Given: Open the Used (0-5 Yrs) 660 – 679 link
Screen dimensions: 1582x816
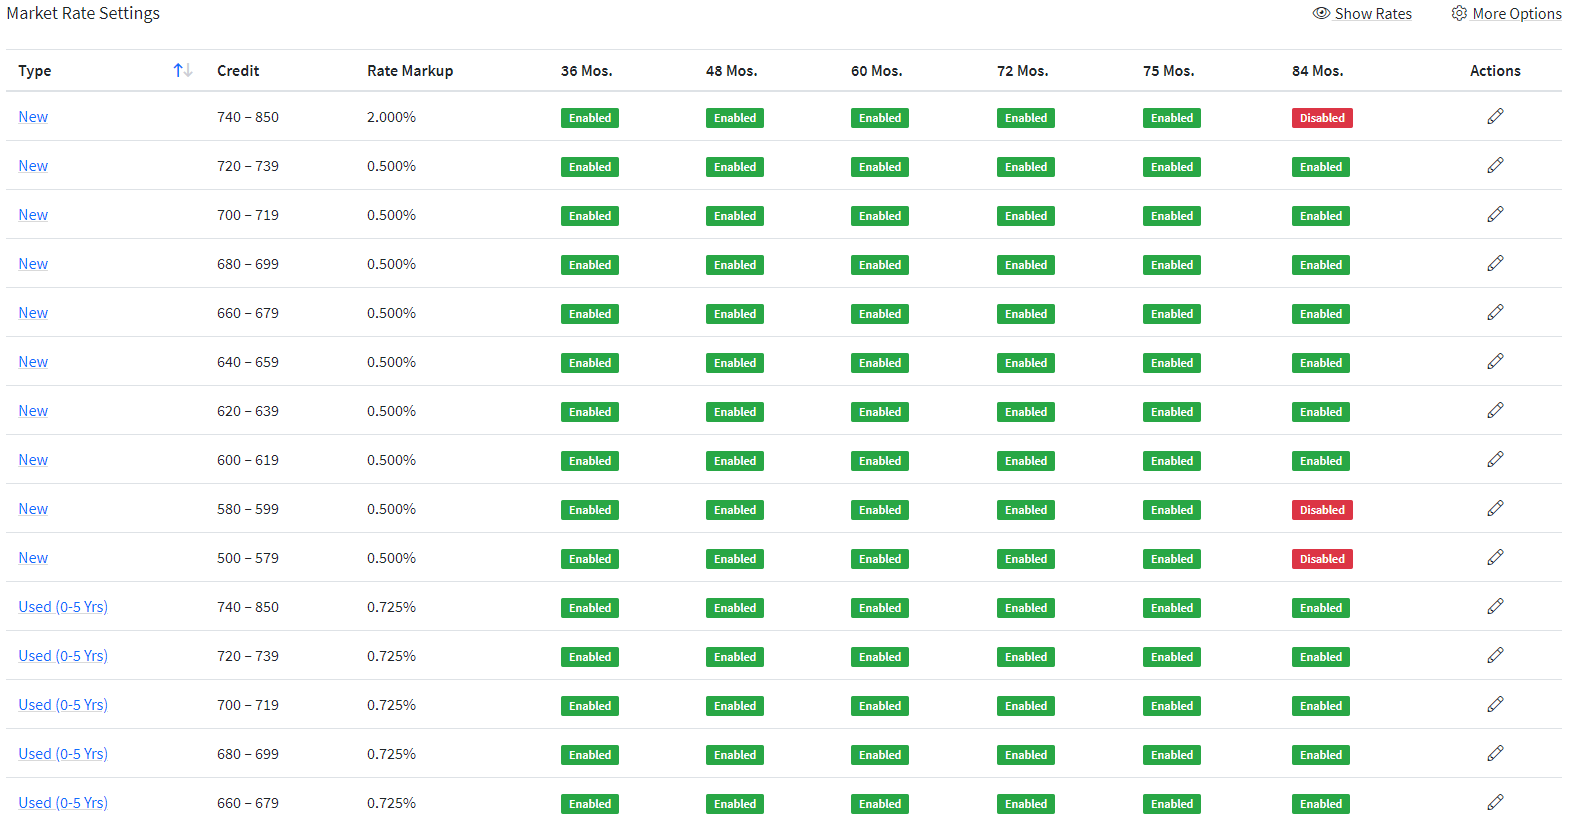Looking at the screenshot, I should tap(63, 803).
